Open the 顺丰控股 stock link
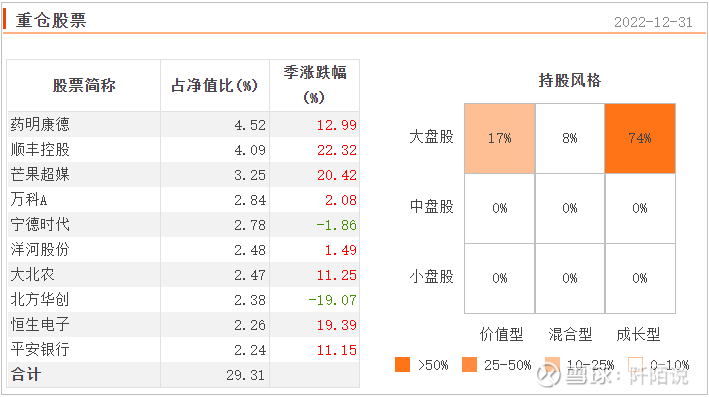The width and height of the screenshot is (709, 397). pyautogui.click(x=40, y=149)
